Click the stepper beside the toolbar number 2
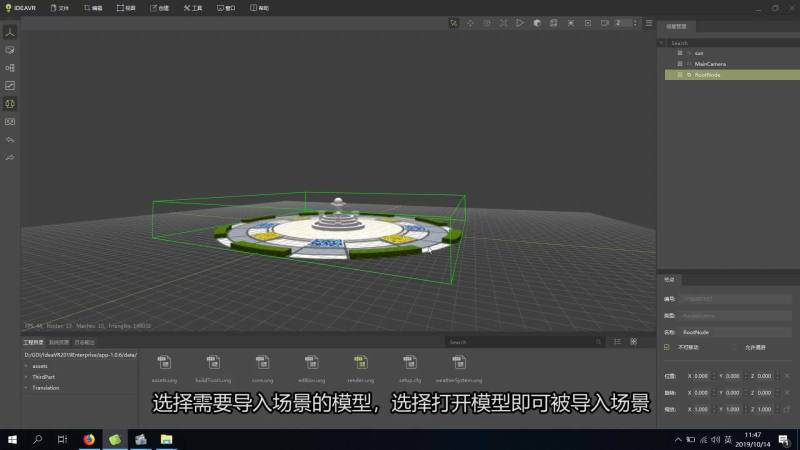The image size is (800, 450). pos(635,23)
